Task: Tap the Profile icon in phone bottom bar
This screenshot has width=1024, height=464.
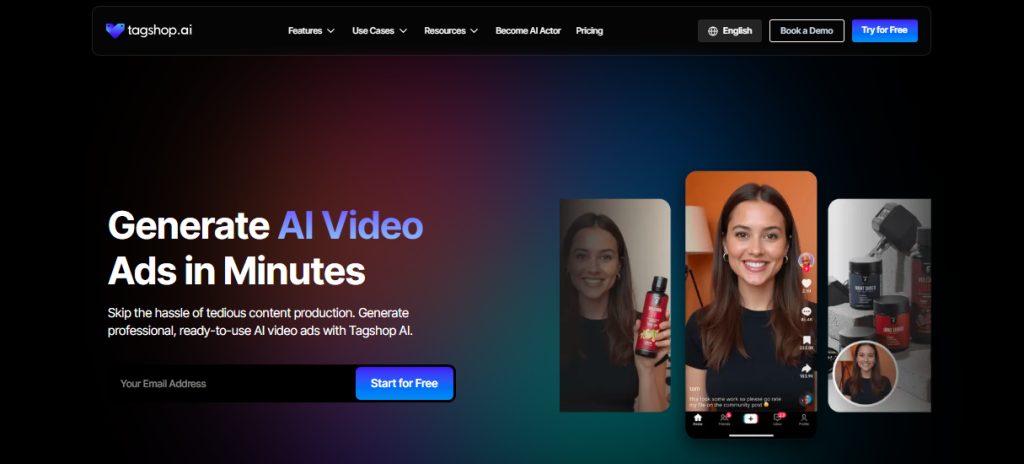Action: [804, 419]
